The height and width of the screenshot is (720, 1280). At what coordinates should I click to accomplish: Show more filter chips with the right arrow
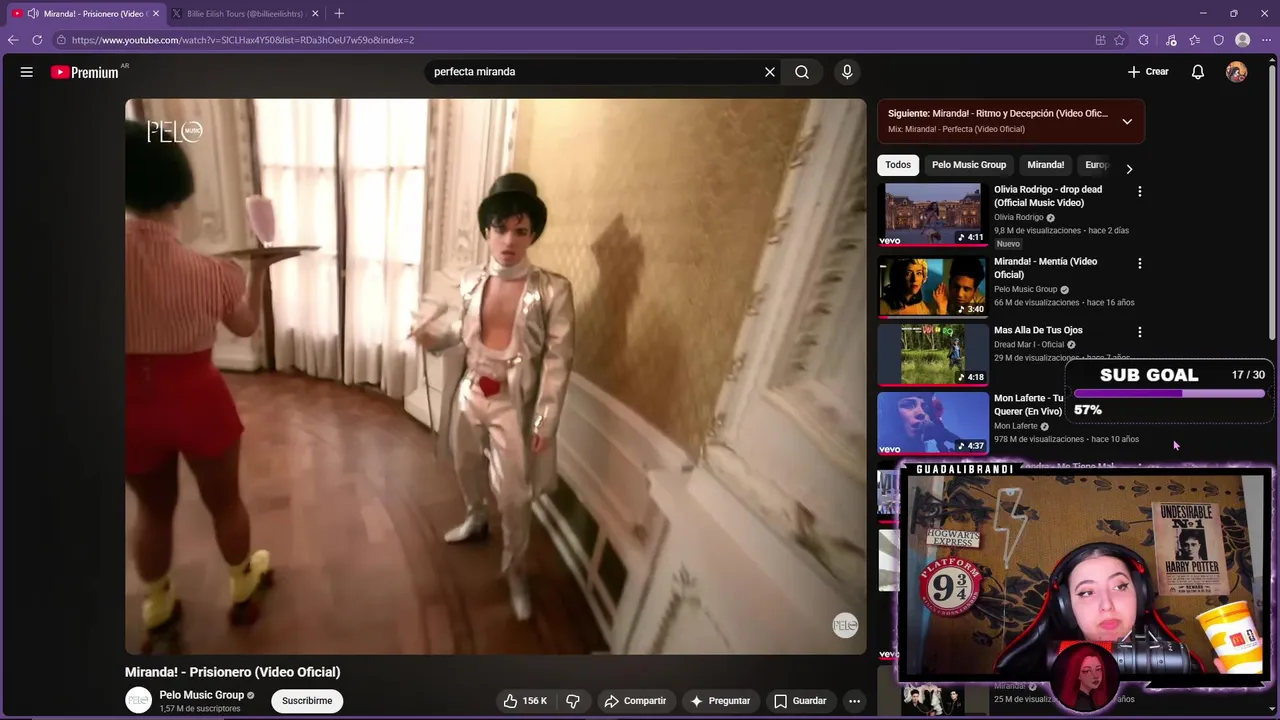coord(1129,169)
